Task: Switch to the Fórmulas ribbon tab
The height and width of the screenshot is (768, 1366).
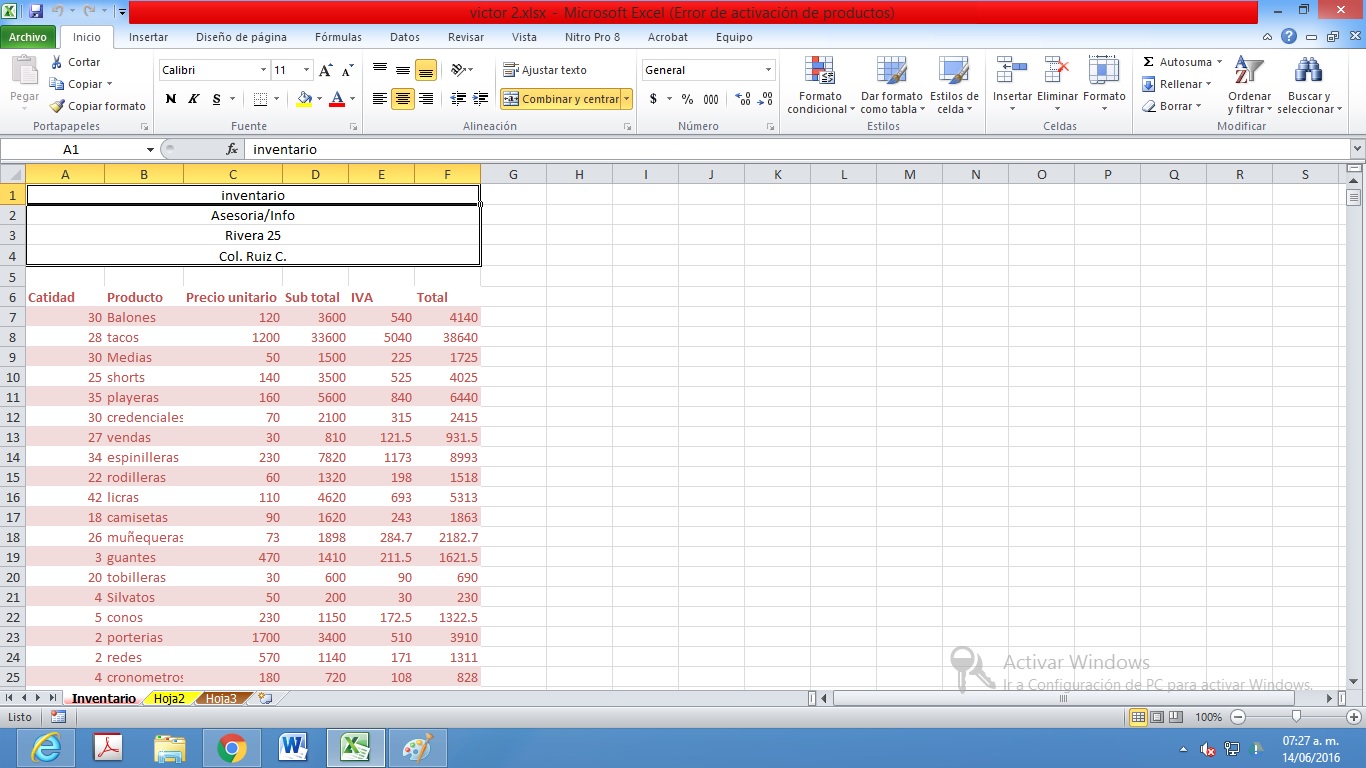Action: (x=338, y=37)
